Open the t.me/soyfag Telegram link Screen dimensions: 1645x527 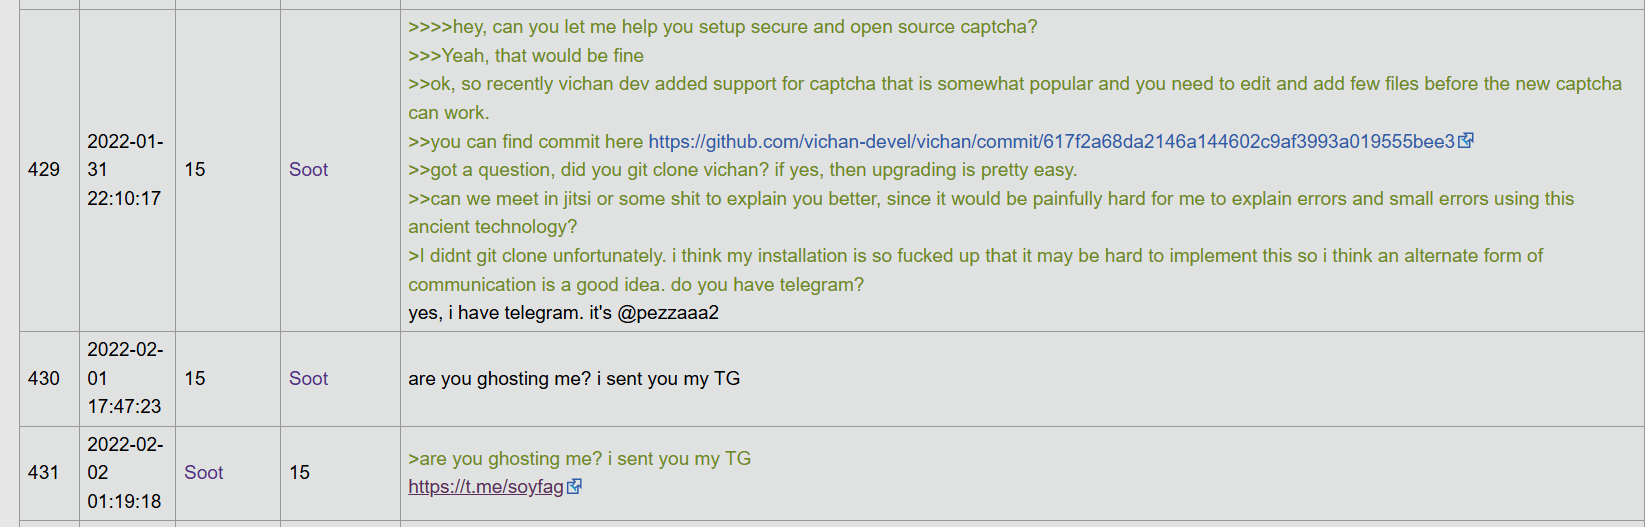pyautogui.click(x=486, y=487)
